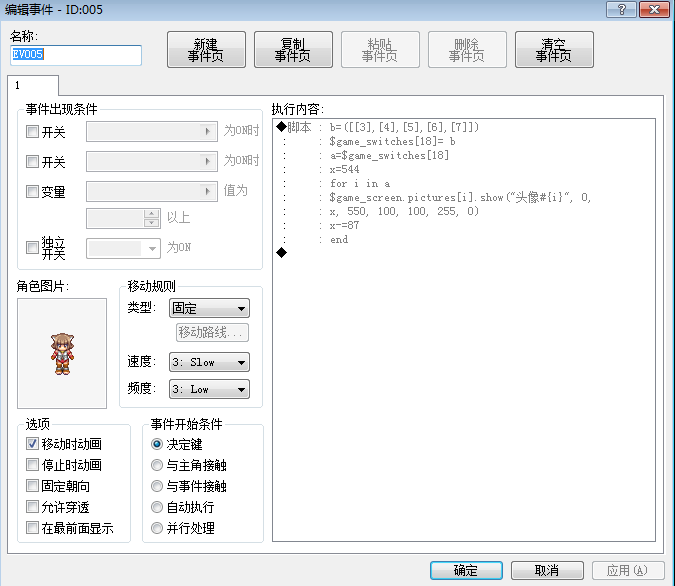Image resolution: width=675 pixels, height=586 pixels.
Task: Click the 移动路线 button
Action: 212,332
